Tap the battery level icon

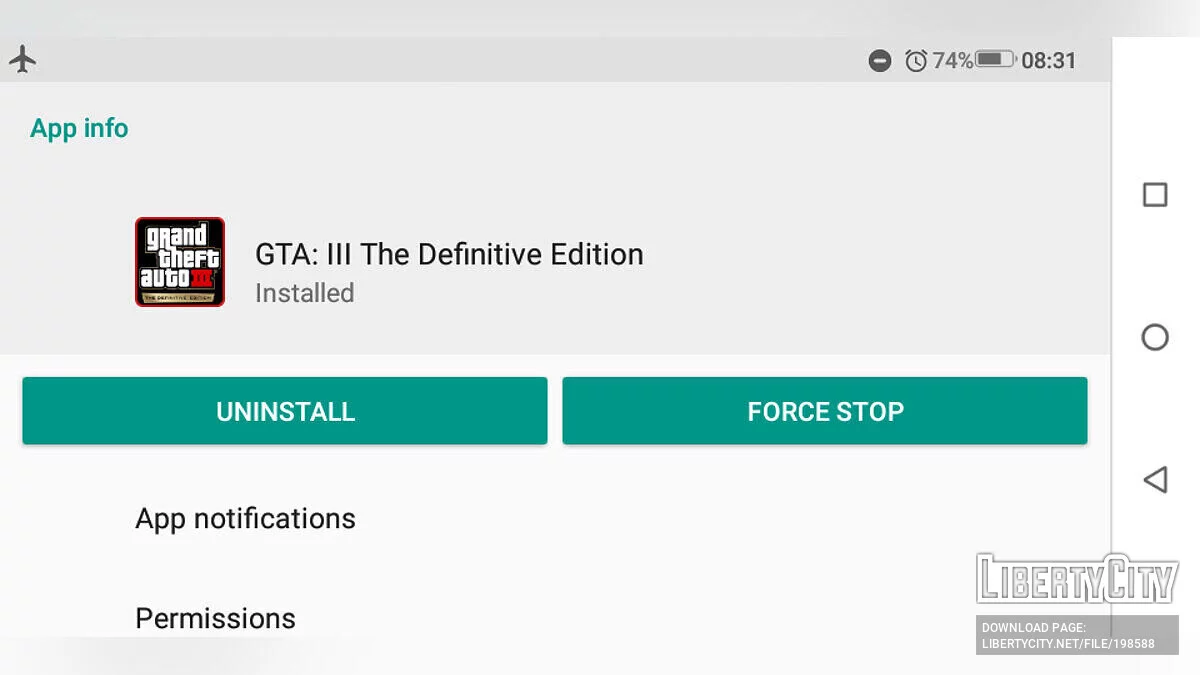point(995,60)
